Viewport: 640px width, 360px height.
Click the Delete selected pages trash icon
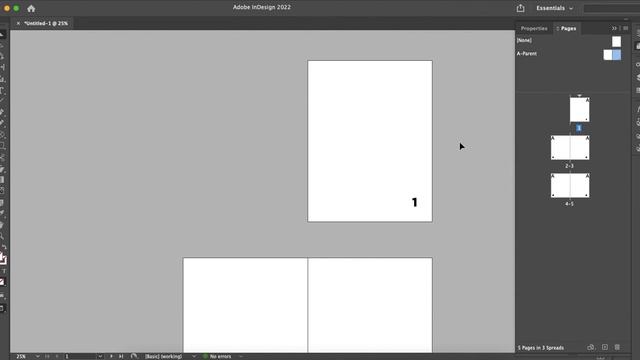click(x=617, y=347)
